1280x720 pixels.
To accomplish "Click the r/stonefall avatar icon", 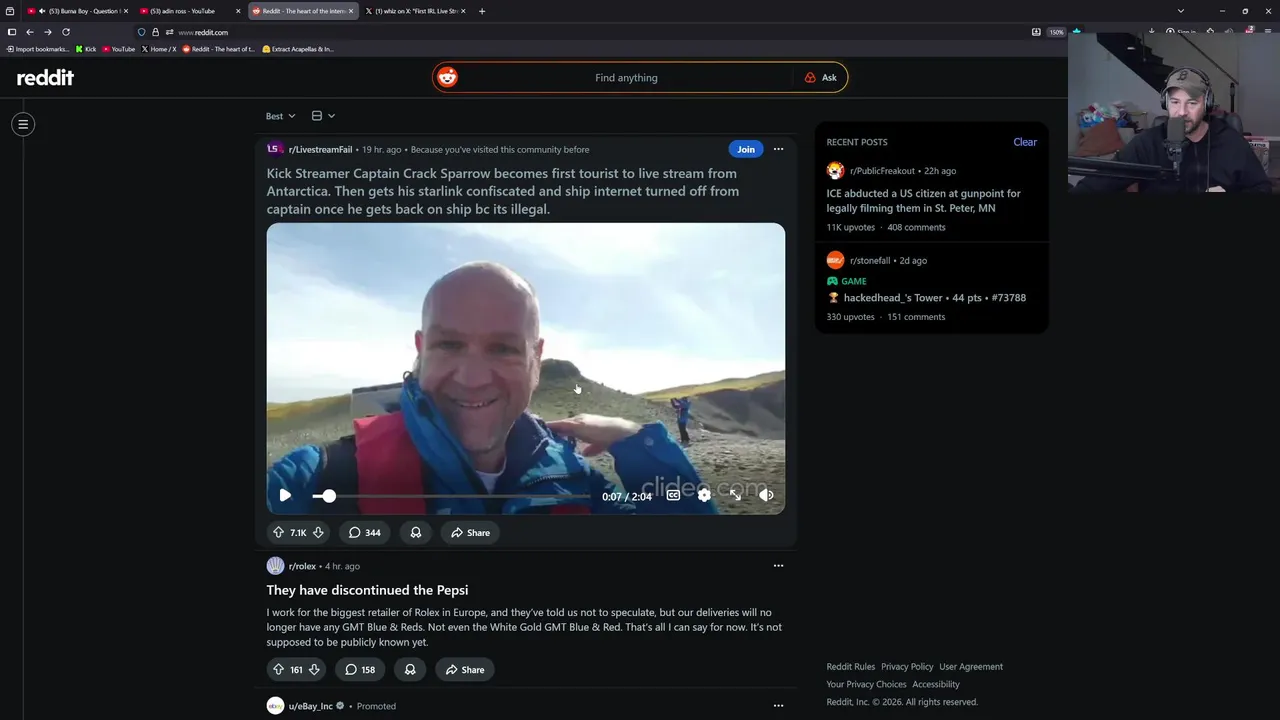I will pos(835,260).
